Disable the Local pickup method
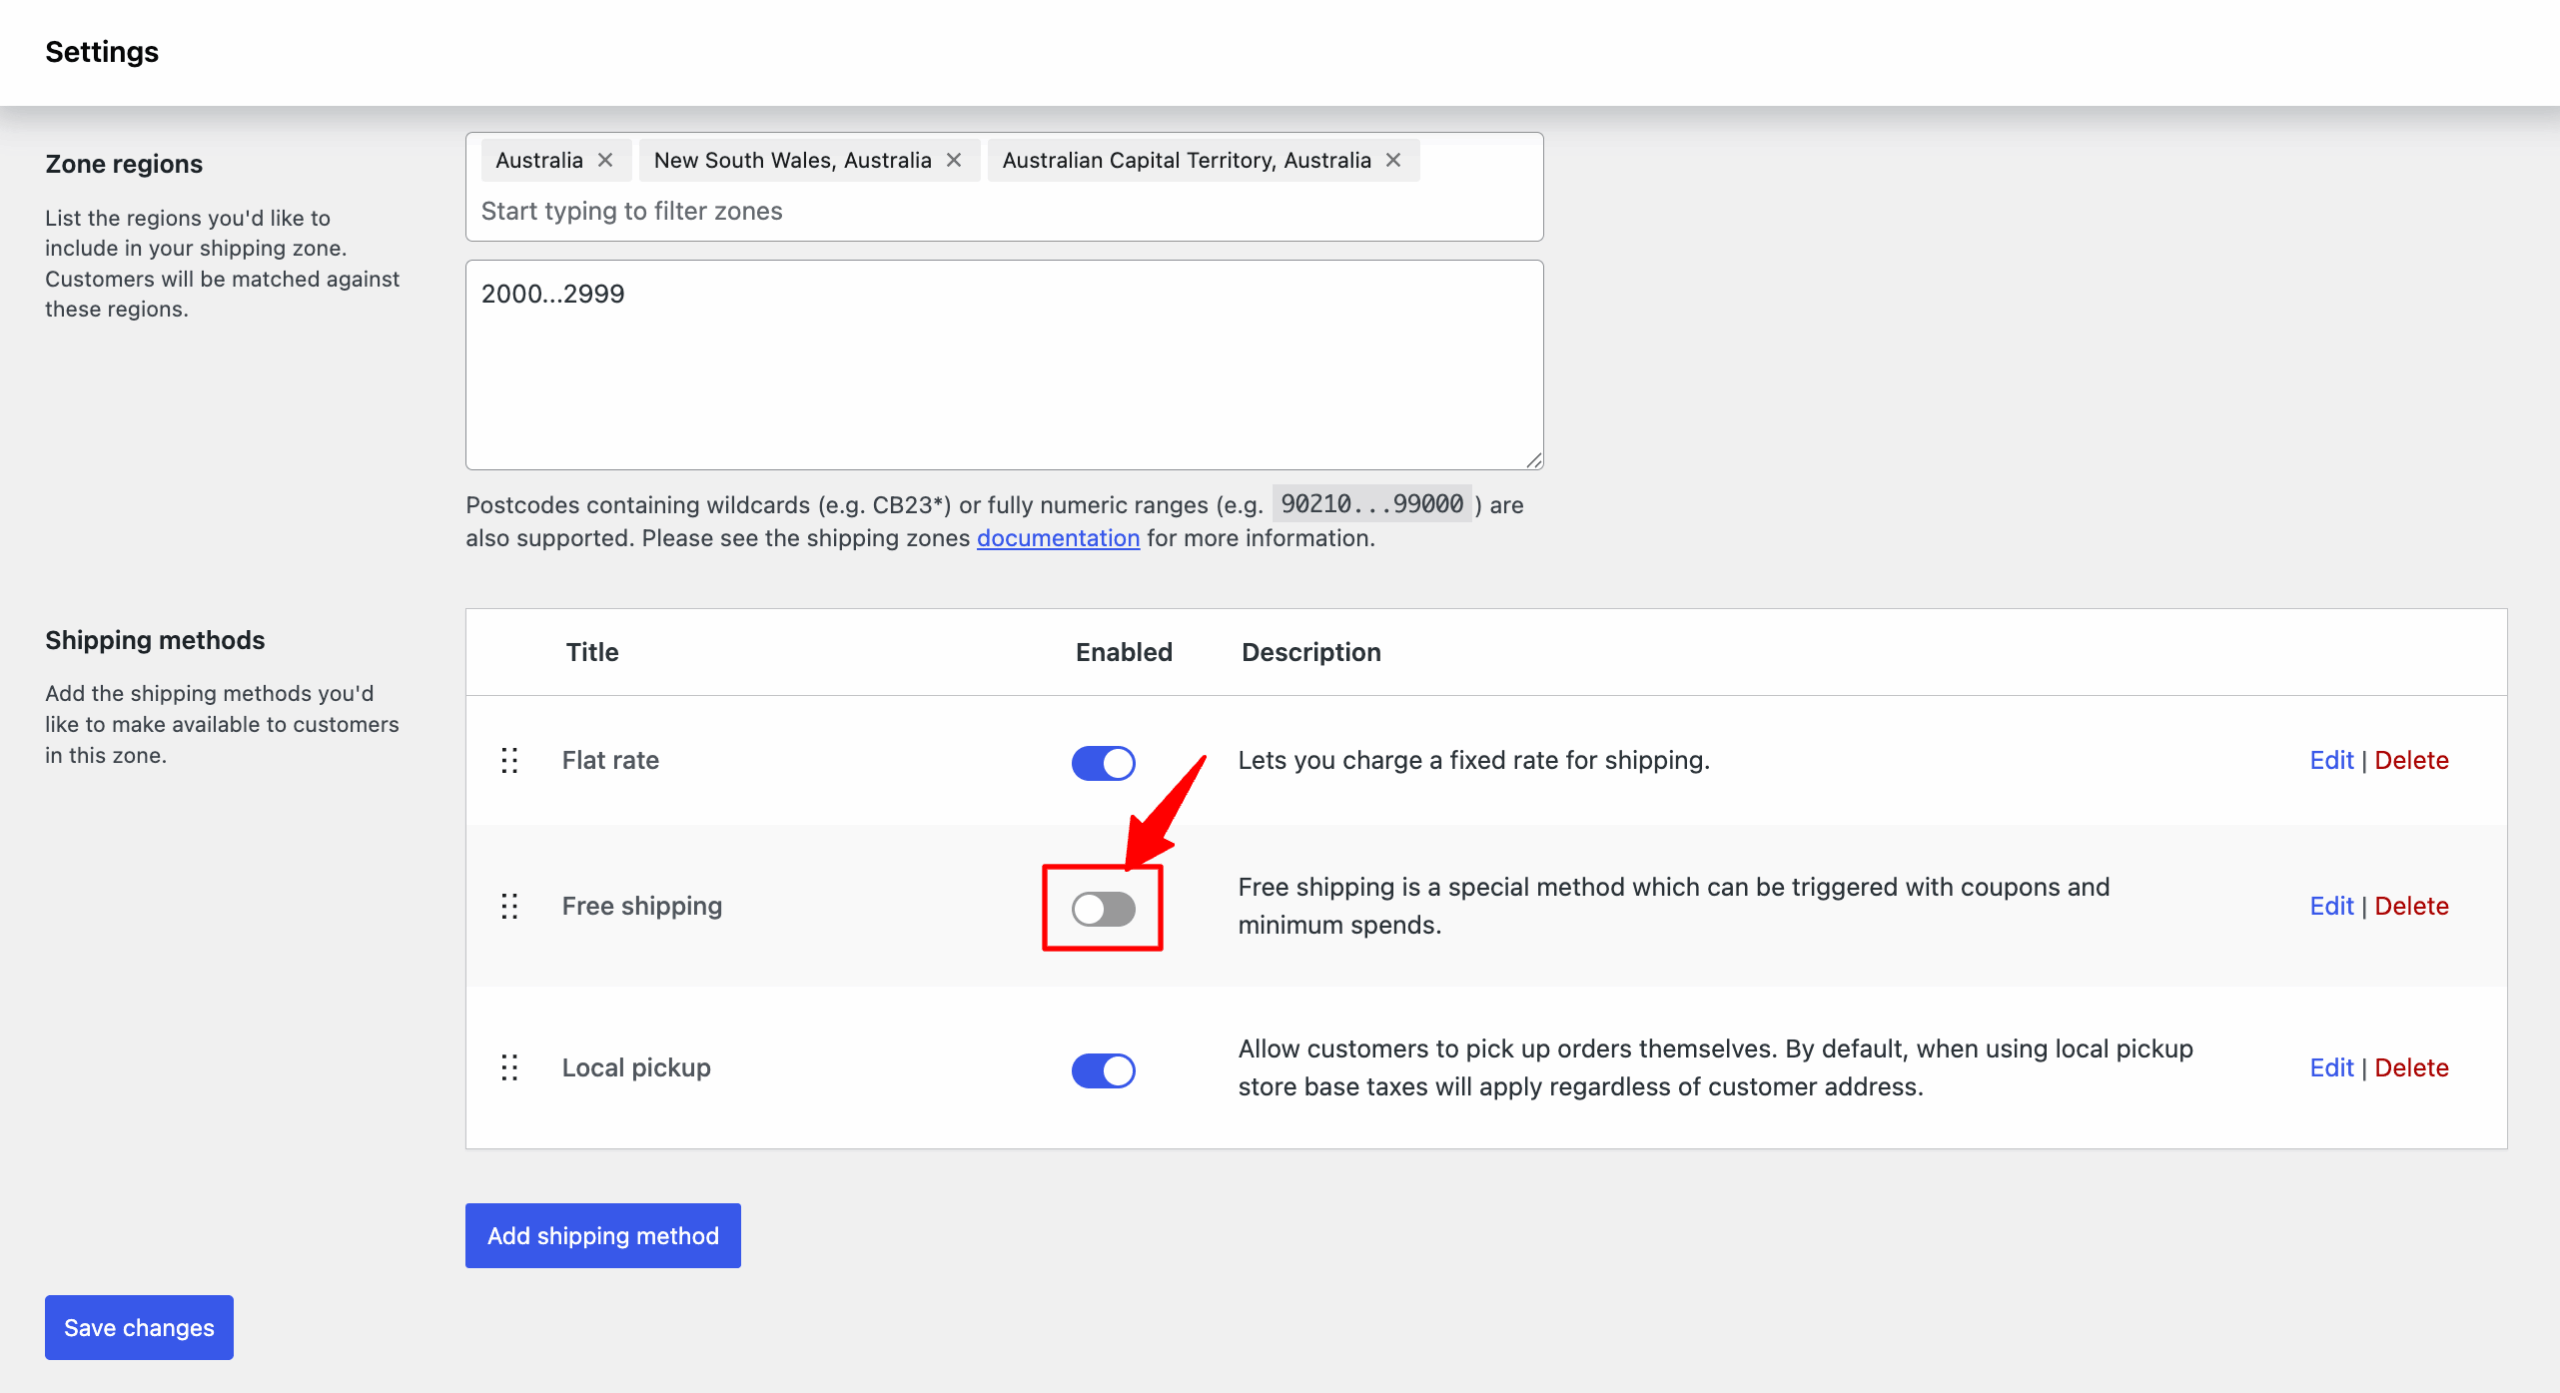The image size is (2560, 1393). (x=1103, y=1070)
